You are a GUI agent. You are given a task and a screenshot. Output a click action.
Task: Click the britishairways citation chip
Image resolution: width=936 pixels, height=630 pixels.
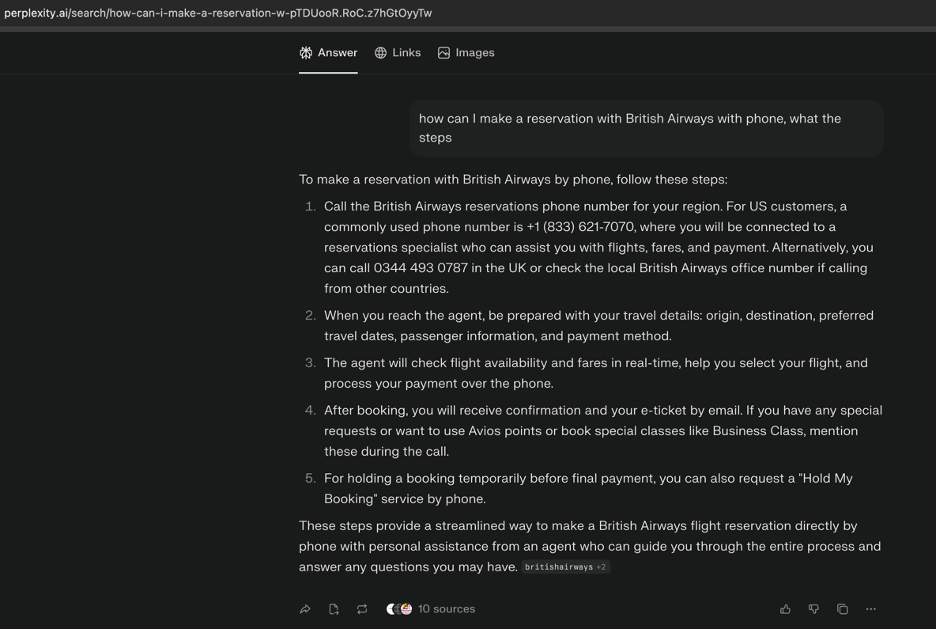click(x=558, y=567)
